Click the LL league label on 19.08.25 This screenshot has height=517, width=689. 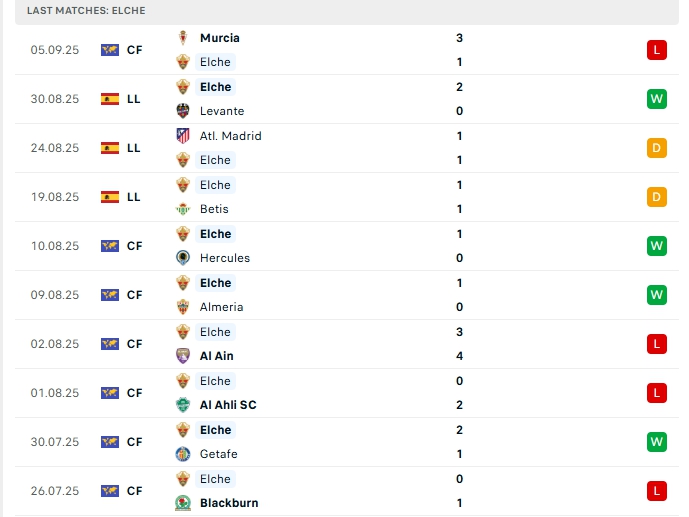[x=133, y=197]
